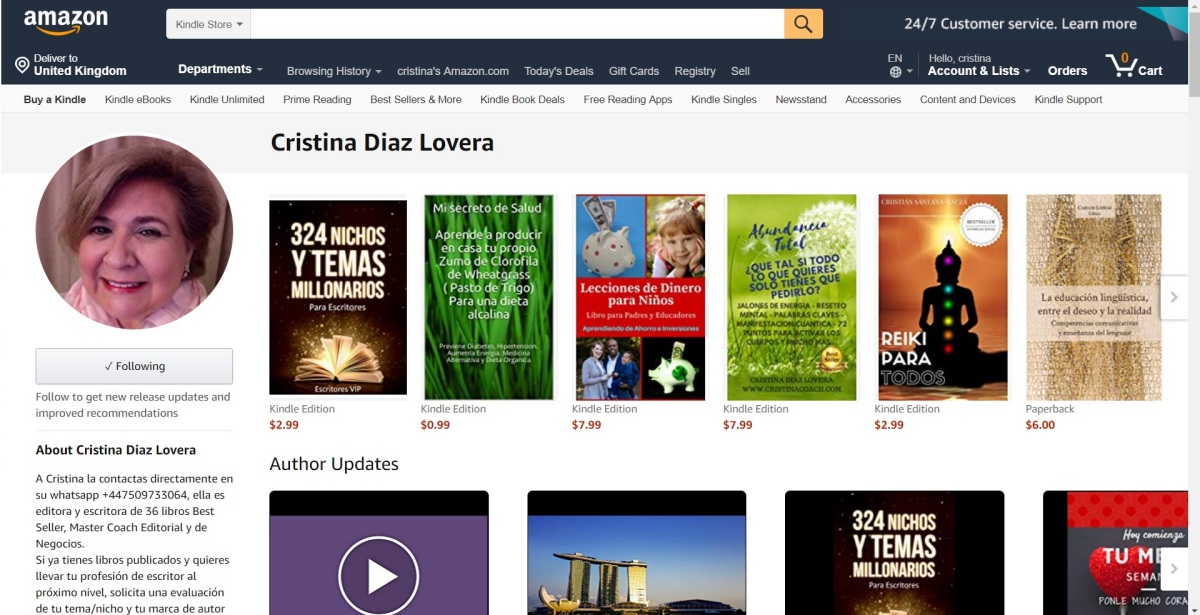1200x615 pixels.
Task: Click the Sell link
Action: point(740,71)
